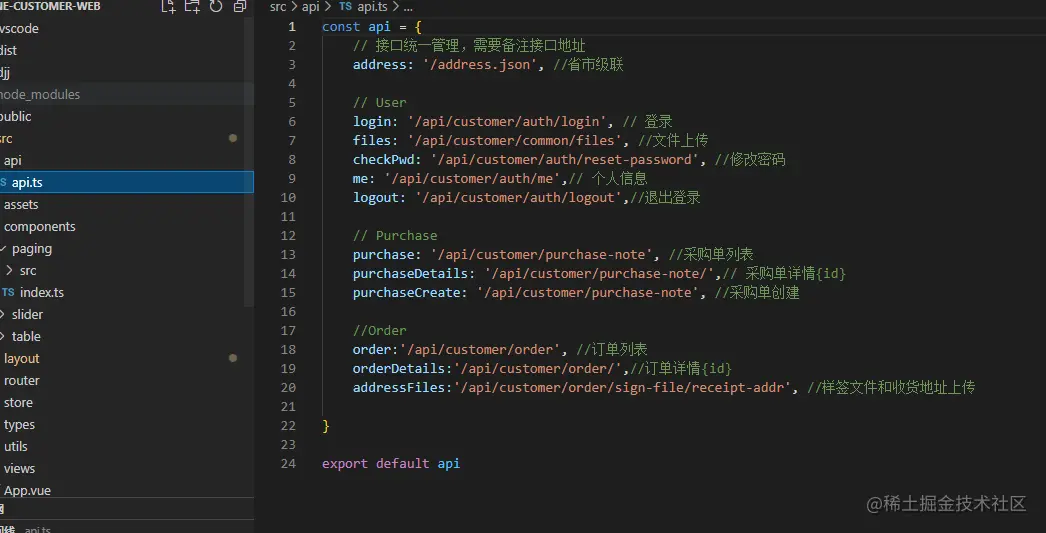Click the New Folder icon in Explorer header
The image size is (1046, 533).
(x=192, y=7)
